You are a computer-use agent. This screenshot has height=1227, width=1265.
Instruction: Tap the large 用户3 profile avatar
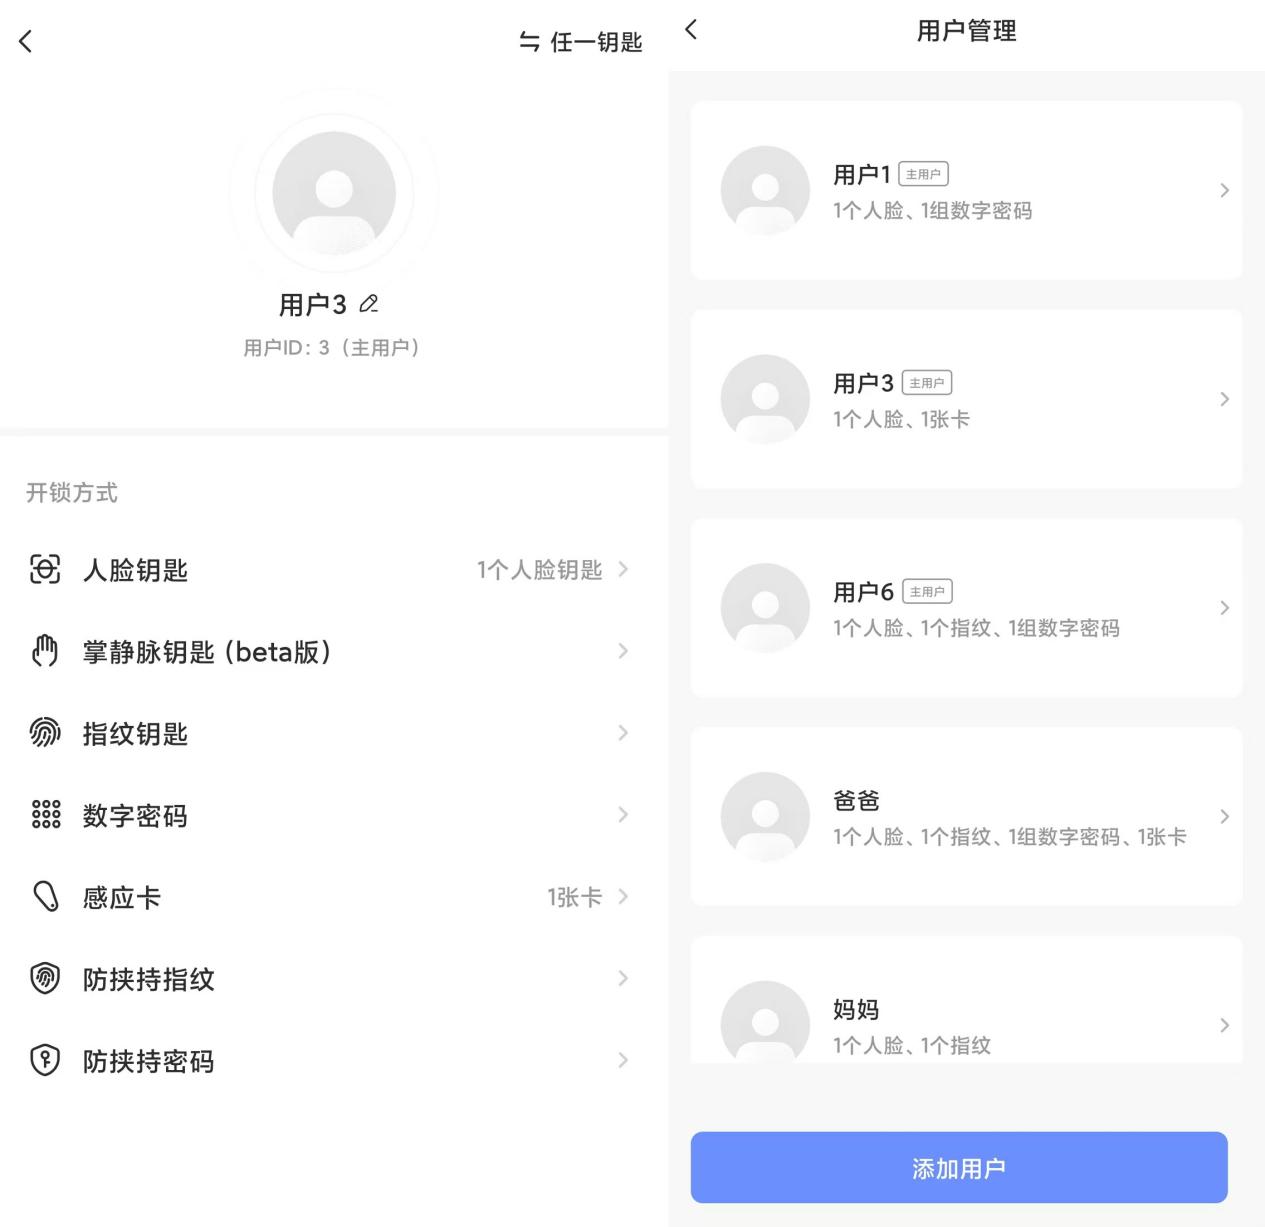point(334,194)
